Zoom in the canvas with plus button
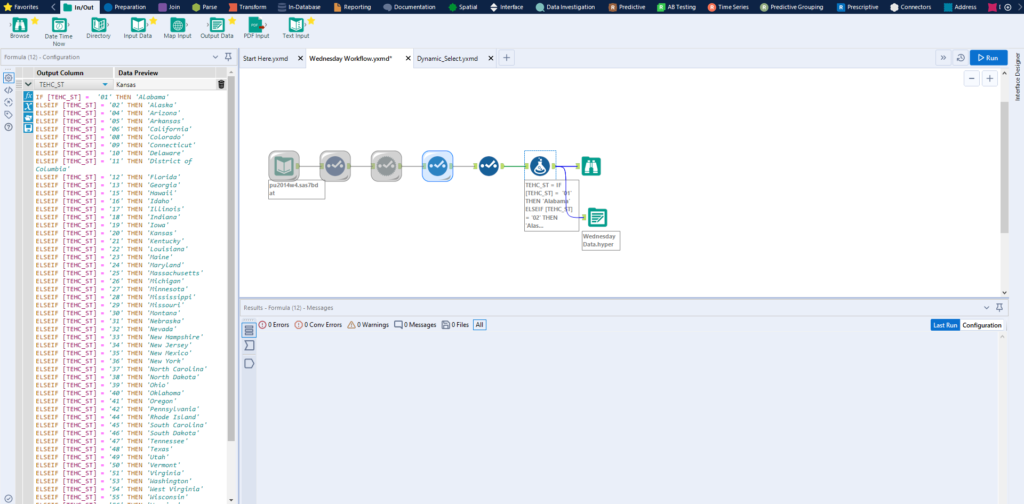1024x504 pixels. point(989,78)
